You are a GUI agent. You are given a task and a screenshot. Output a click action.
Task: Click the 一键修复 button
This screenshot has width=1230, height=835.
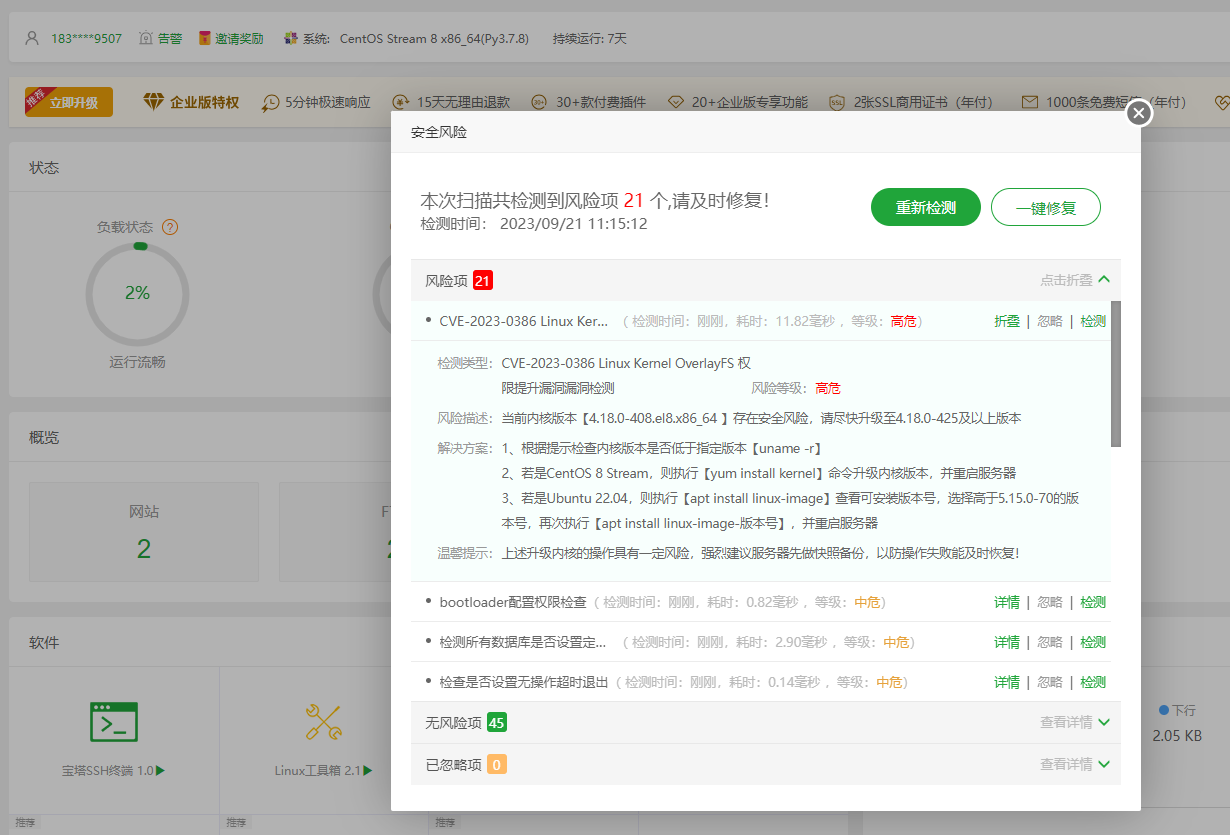click(x=1046, y=207)
